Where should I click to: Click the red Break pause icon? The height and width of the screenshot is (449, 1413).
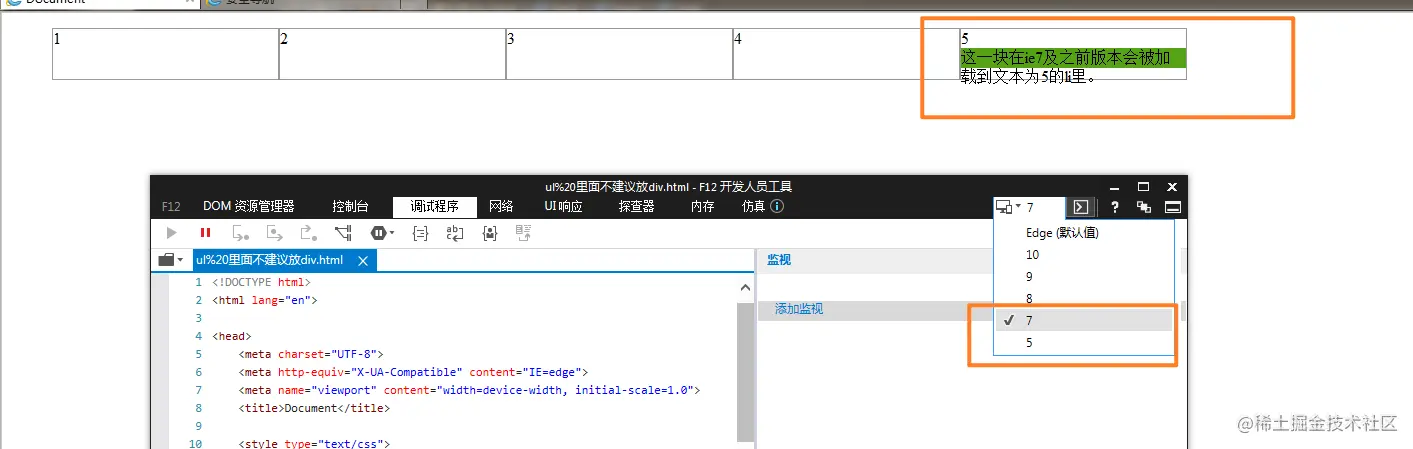[206, 233]
